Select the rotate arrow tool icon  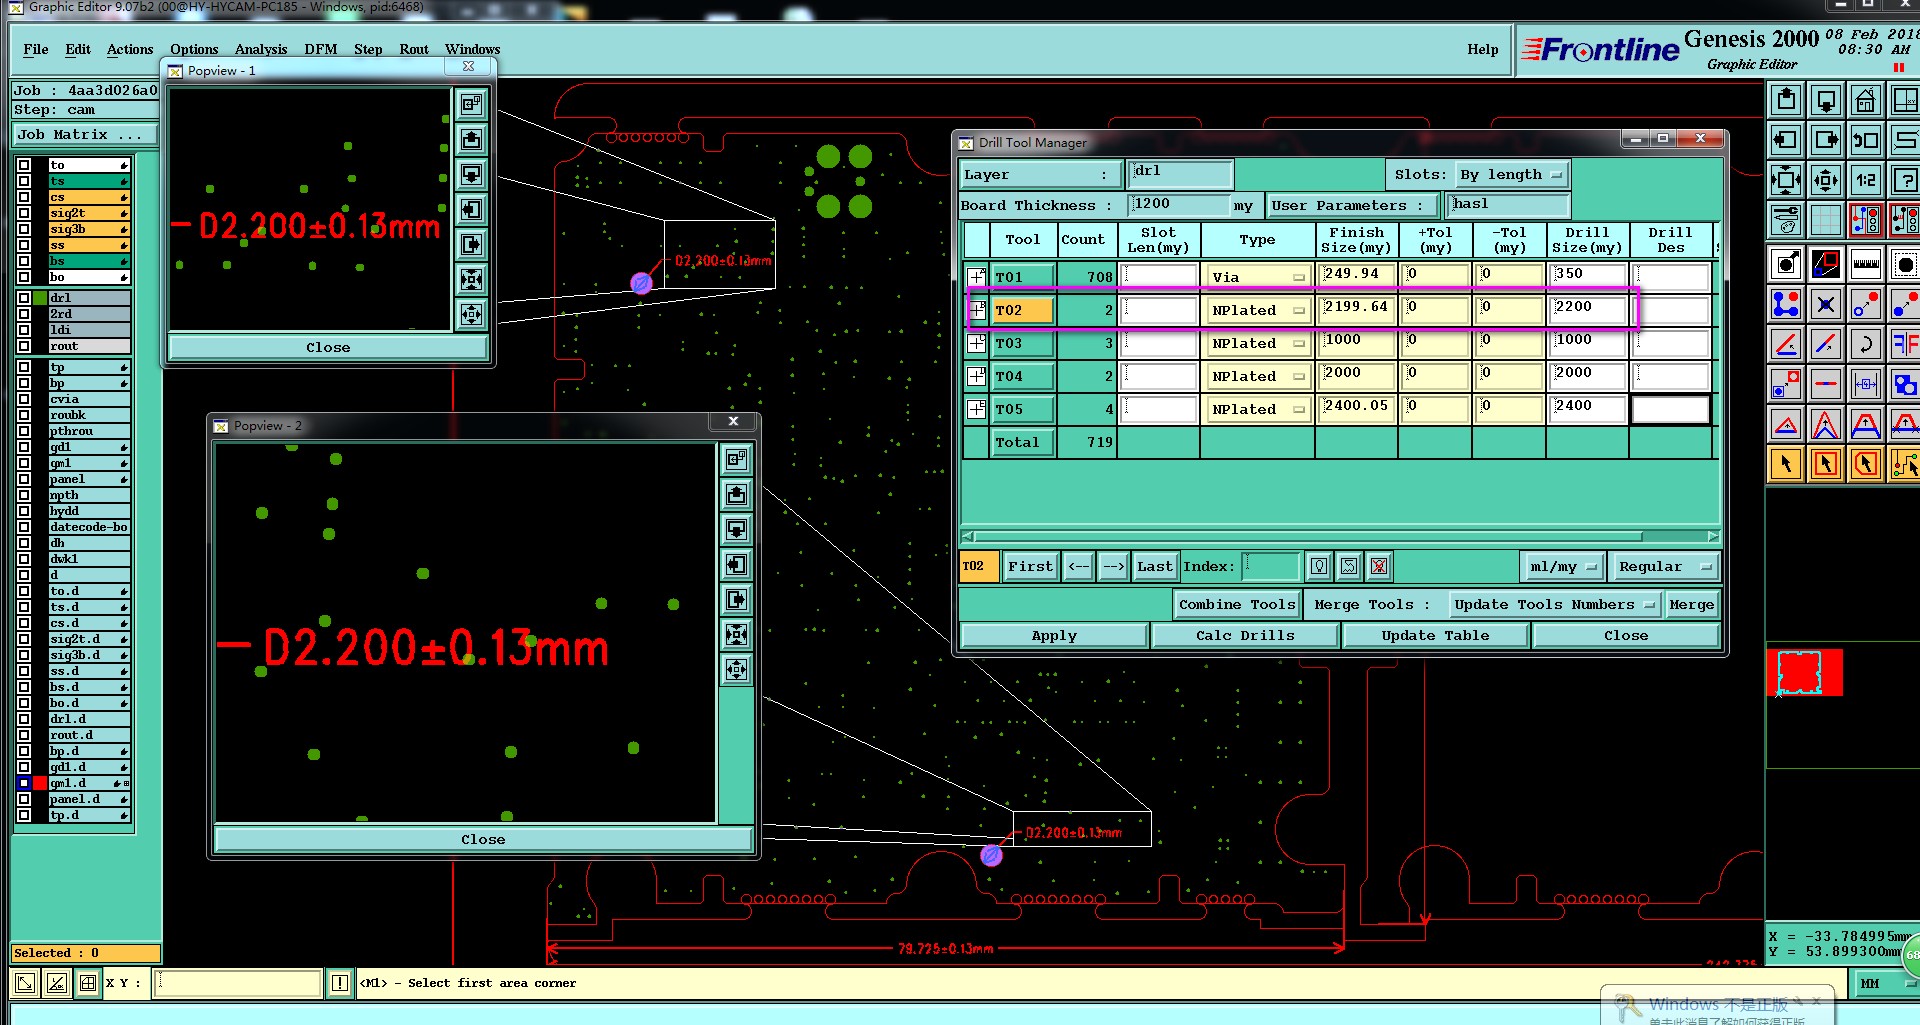pos(1866,345)
